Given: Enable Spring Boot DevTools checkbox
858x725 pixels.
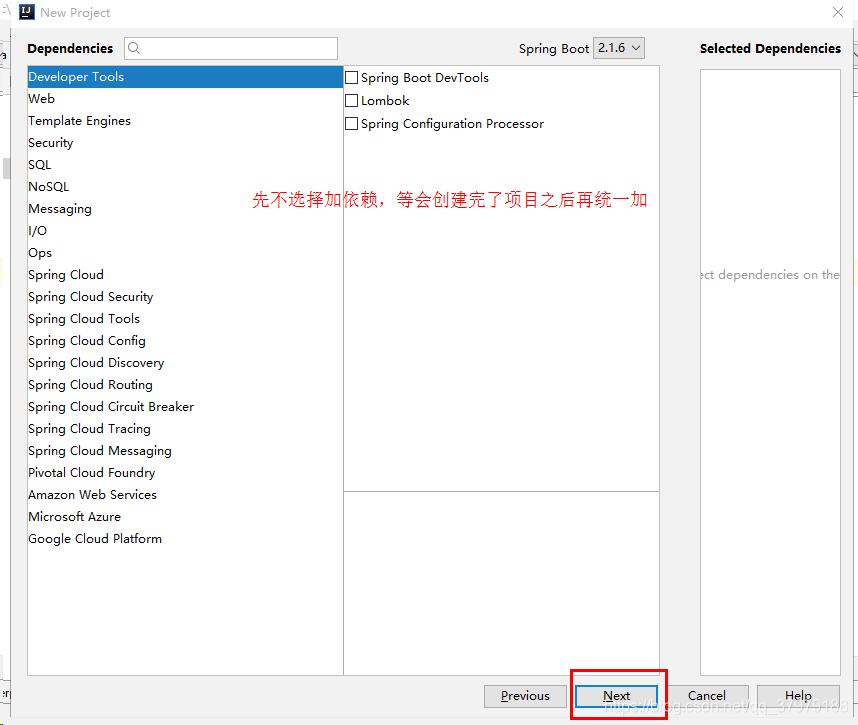Looking at the screenshot, I should tap(352, 78).
